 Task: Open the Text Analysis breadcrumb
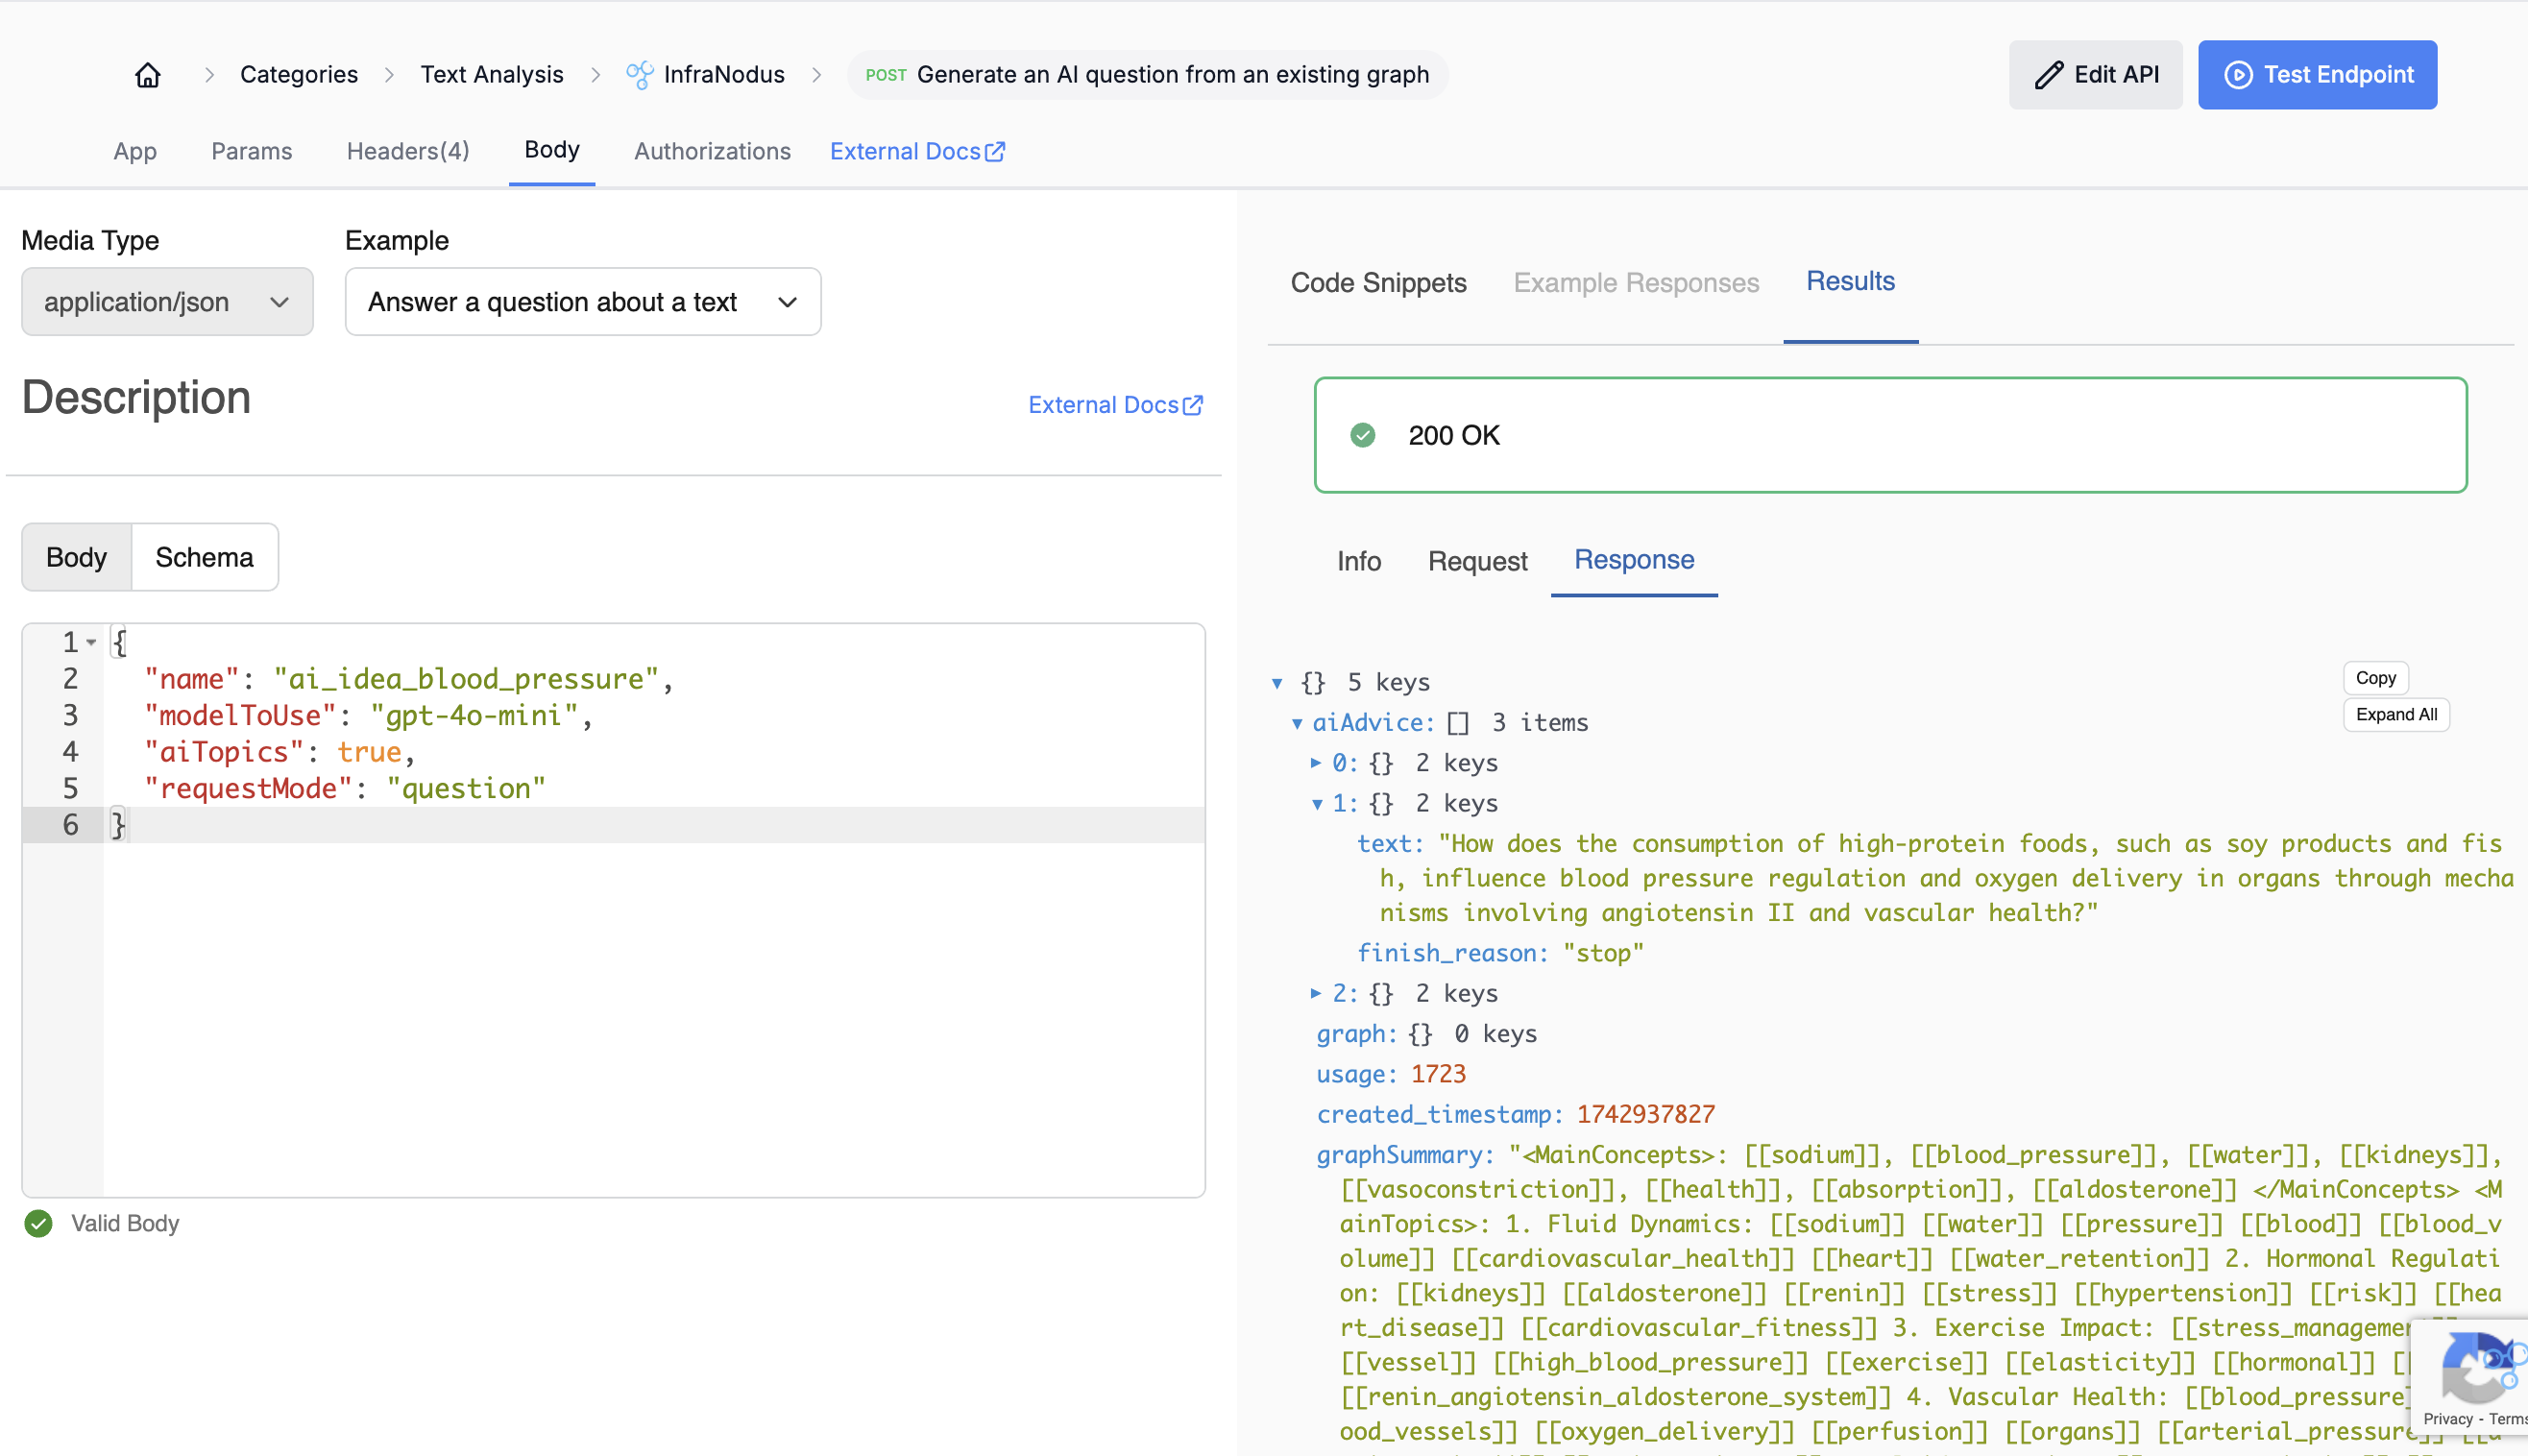[x=492, y=75]
